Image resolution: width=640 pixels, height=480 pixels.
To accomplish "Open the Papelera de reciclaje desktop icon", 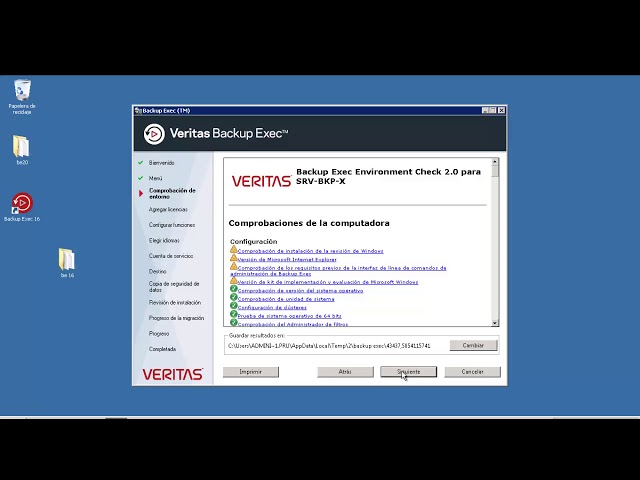I will (22, 96).
